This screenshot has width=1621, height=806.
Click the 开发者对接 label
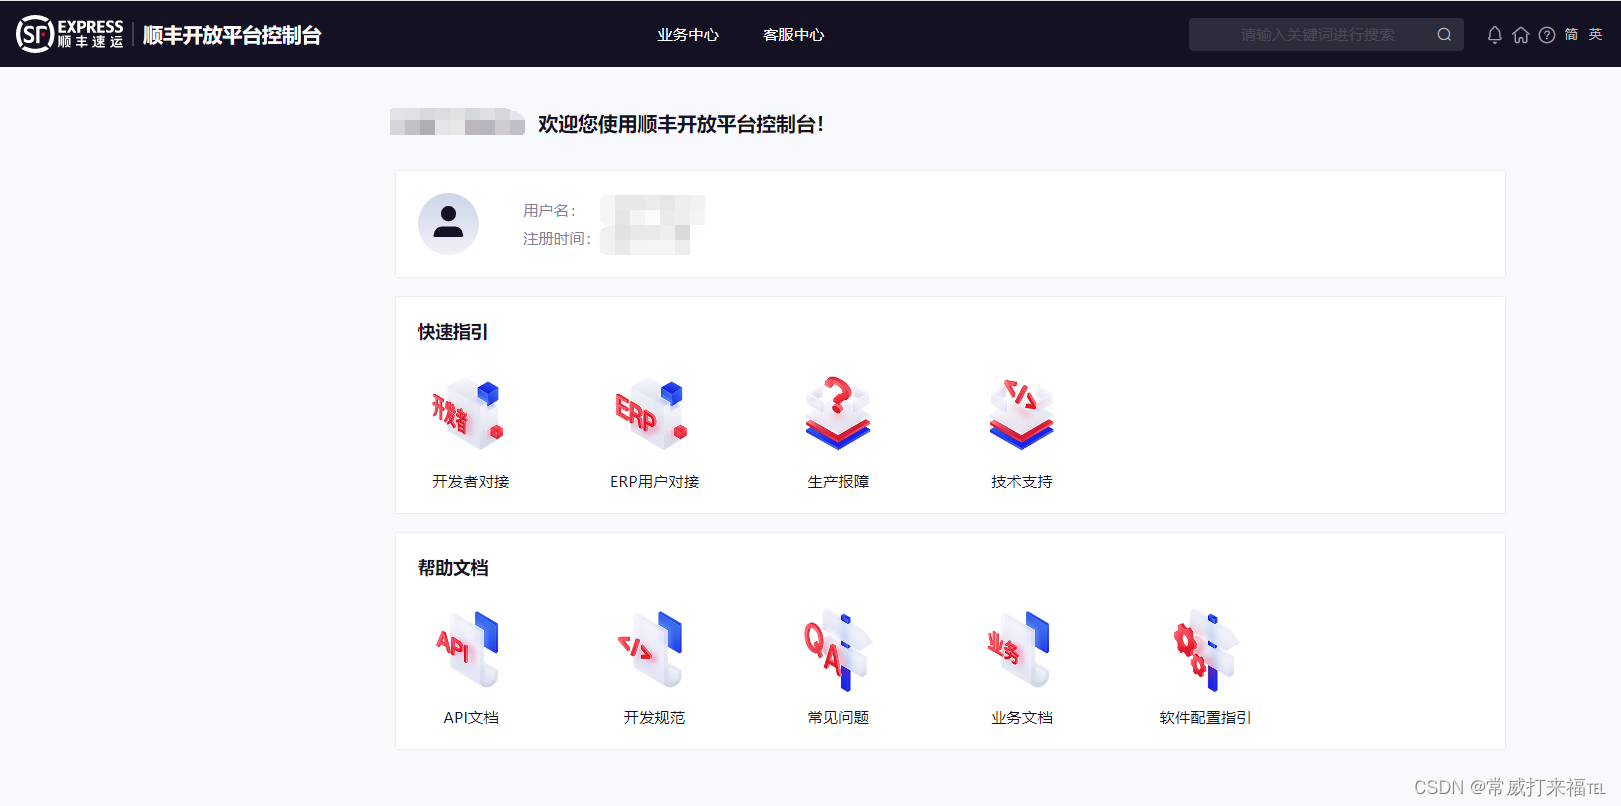(471, 482)
